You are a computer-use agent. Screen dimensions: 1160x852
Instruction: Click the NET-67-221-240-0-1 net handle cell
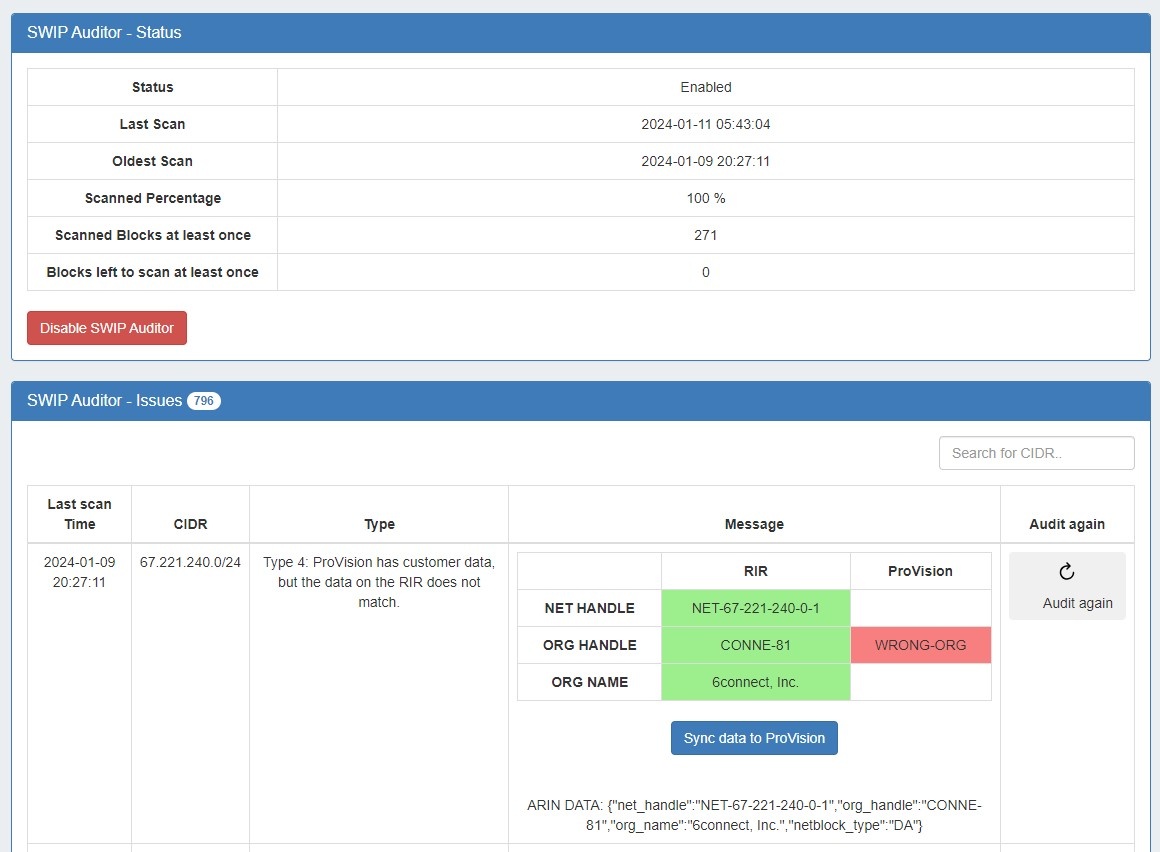coord(755,608)
